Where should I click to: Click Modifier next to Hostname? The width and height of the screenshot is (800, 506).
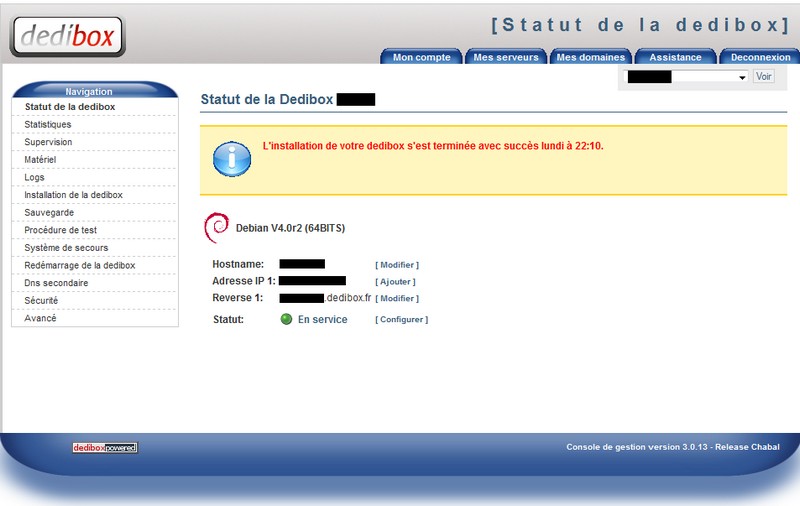click(397, 265)
